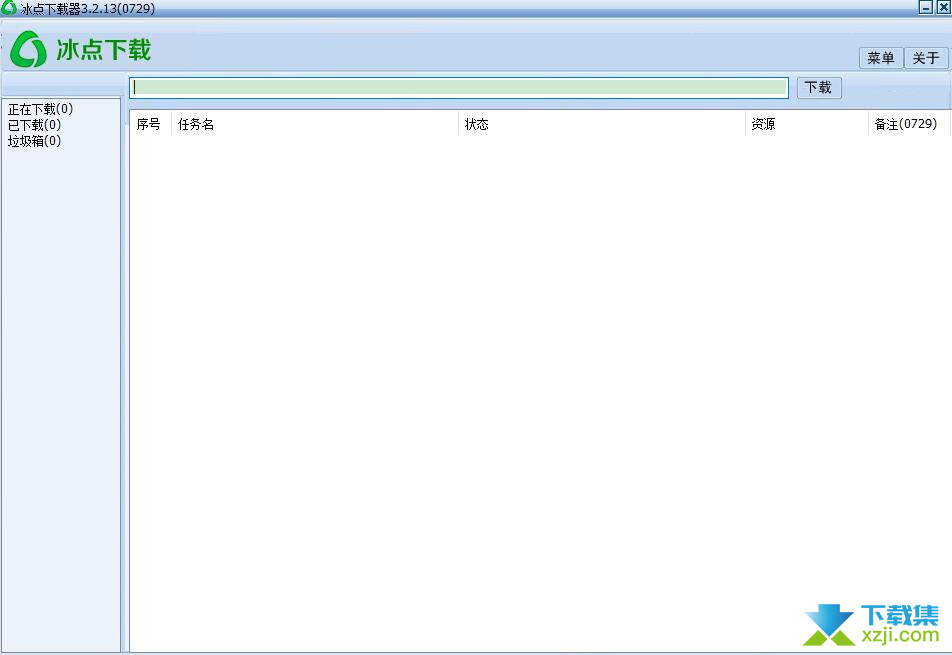952x655 pixels.
Task: Click the small app icon in title bar
Action: coord(9,8)
